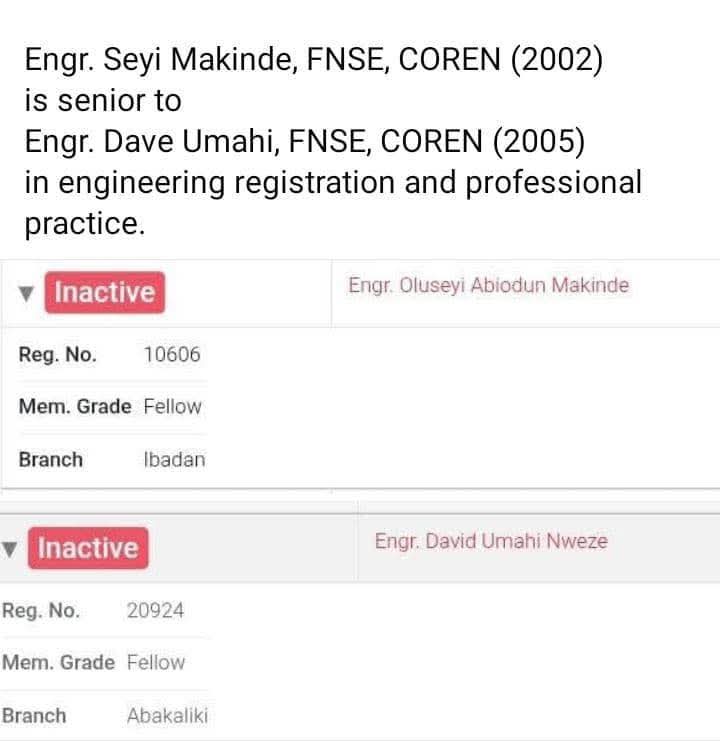The width and height of the screenshot is (720, 741).
Task: Click the 'Engr. Dave Umahi, FNSE, COREN (2005)' text
Action: [x=304, y=141]
